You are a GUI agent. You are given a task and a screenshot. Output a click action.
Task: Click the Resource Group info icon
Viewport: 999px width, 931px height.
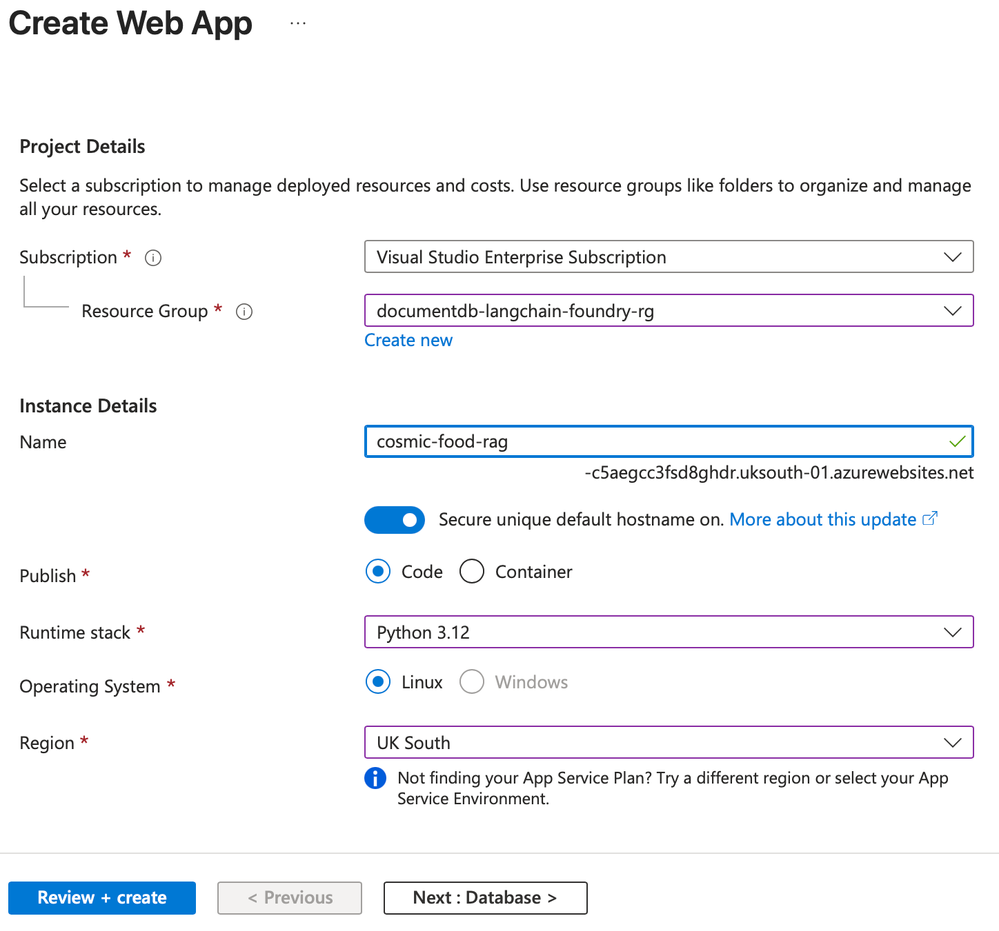coord(244,312)
